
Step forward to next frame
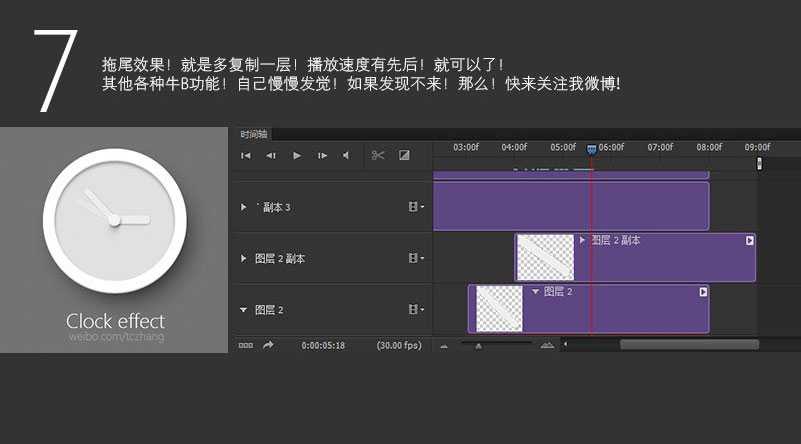click(322, 156)
